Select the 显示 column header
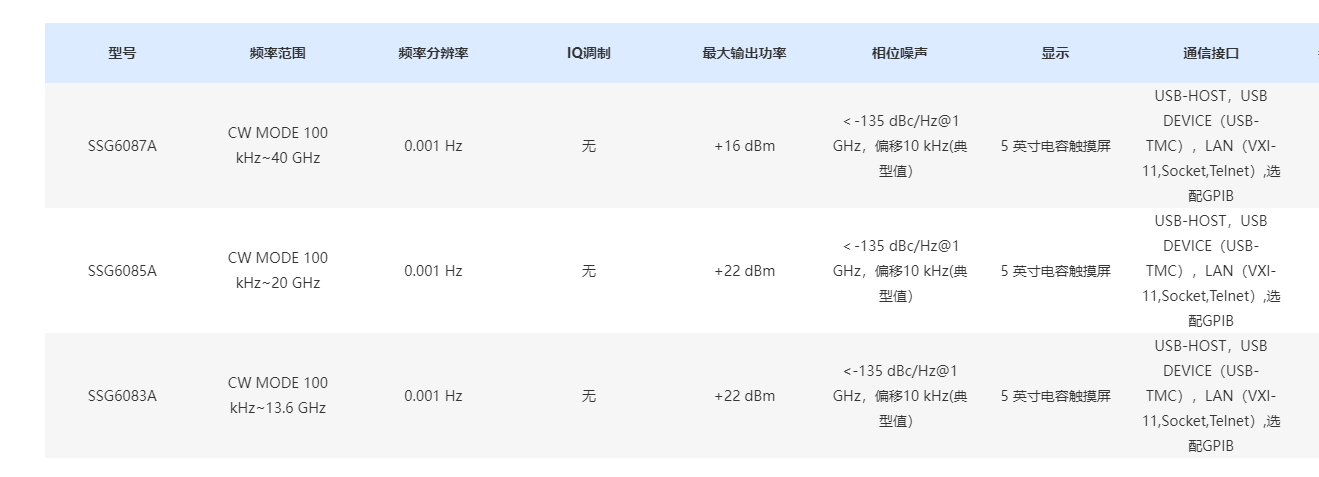1319x477 pixels. click(1055, 53)
